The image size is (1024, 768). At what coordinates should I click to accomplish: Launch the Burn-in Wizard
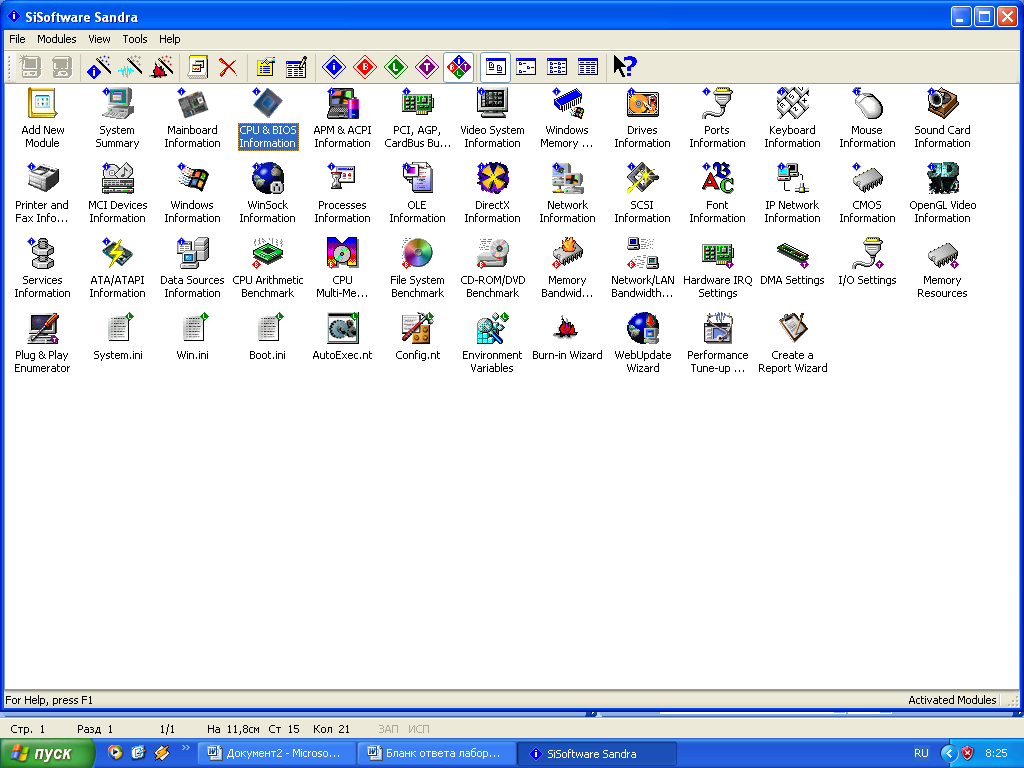(x=567, y=338)
